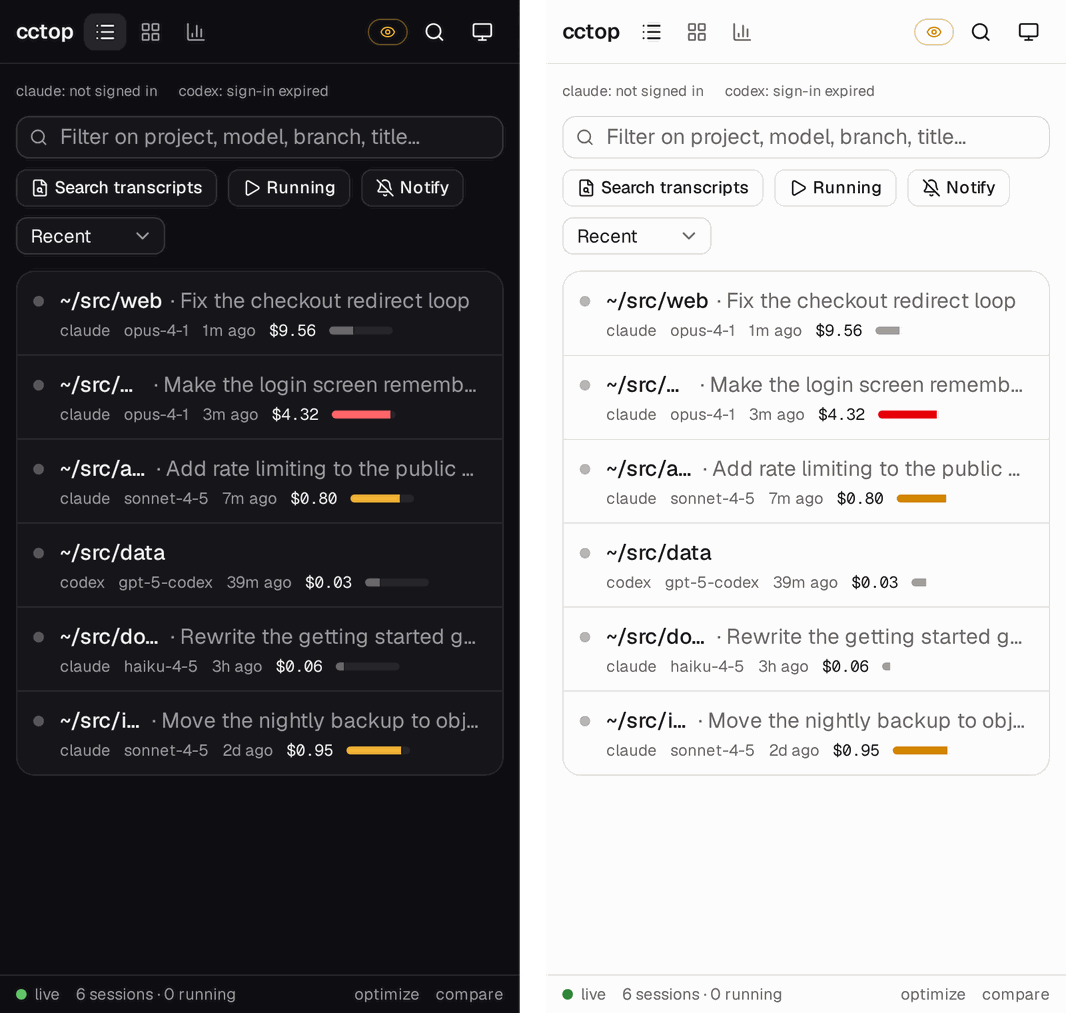Screen dimensions: 1066x1013
Task: Open ~/src/data codex session in dark panel
Action: pyautogui.click(x=260, y=566)
